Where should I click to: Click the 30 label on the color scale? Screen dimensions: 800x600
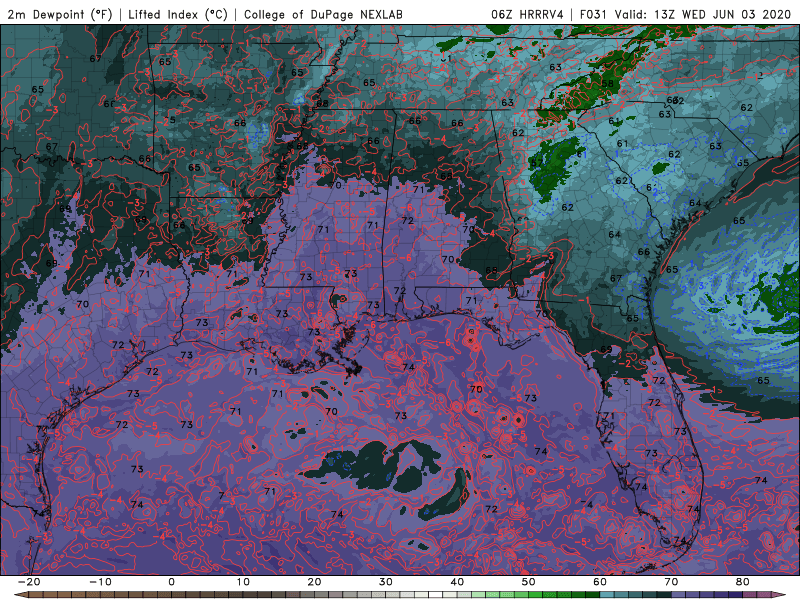point(386,582)
